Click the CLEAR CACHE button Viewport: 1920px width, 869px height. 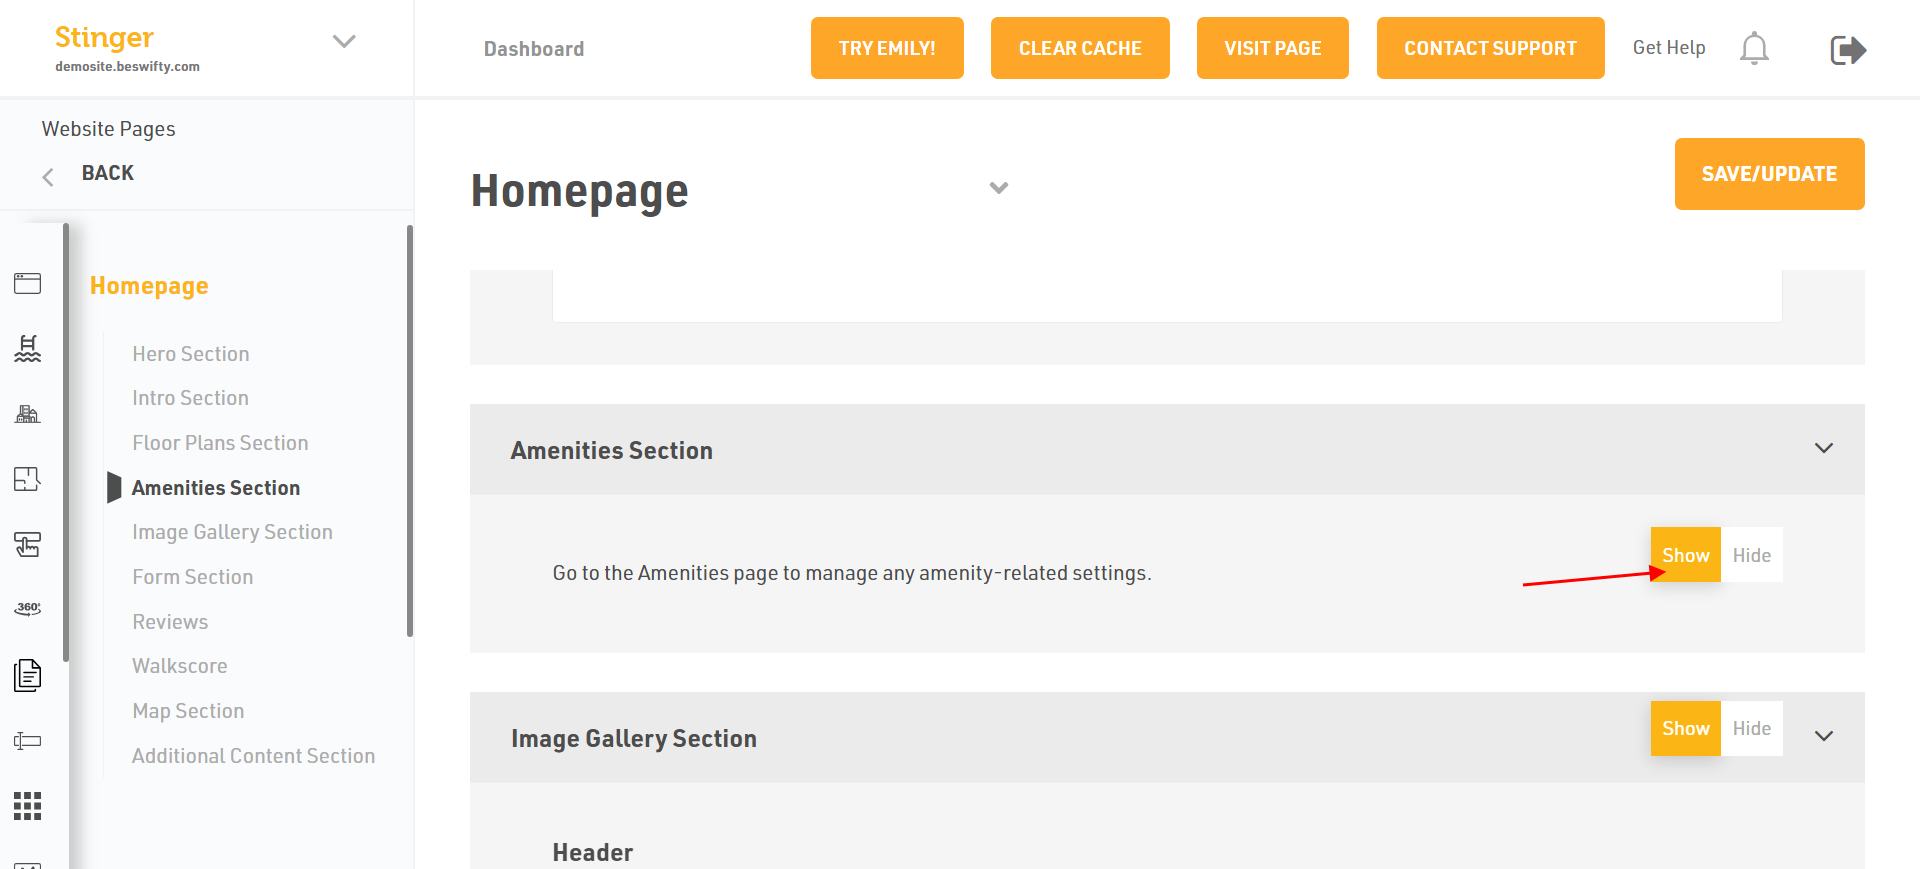point(1080,48)
